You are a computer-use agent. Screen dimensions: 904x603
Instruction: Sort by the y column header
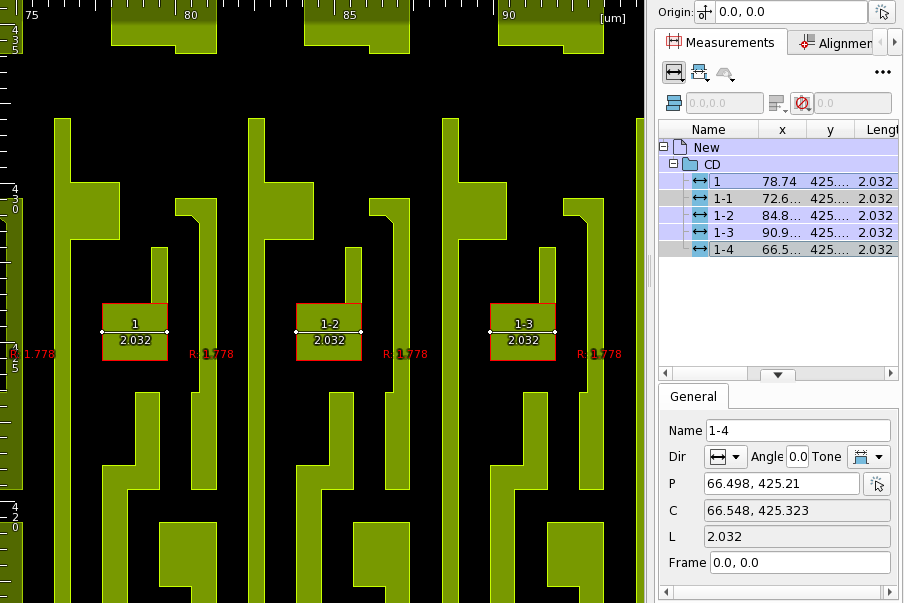pos(830,130)
